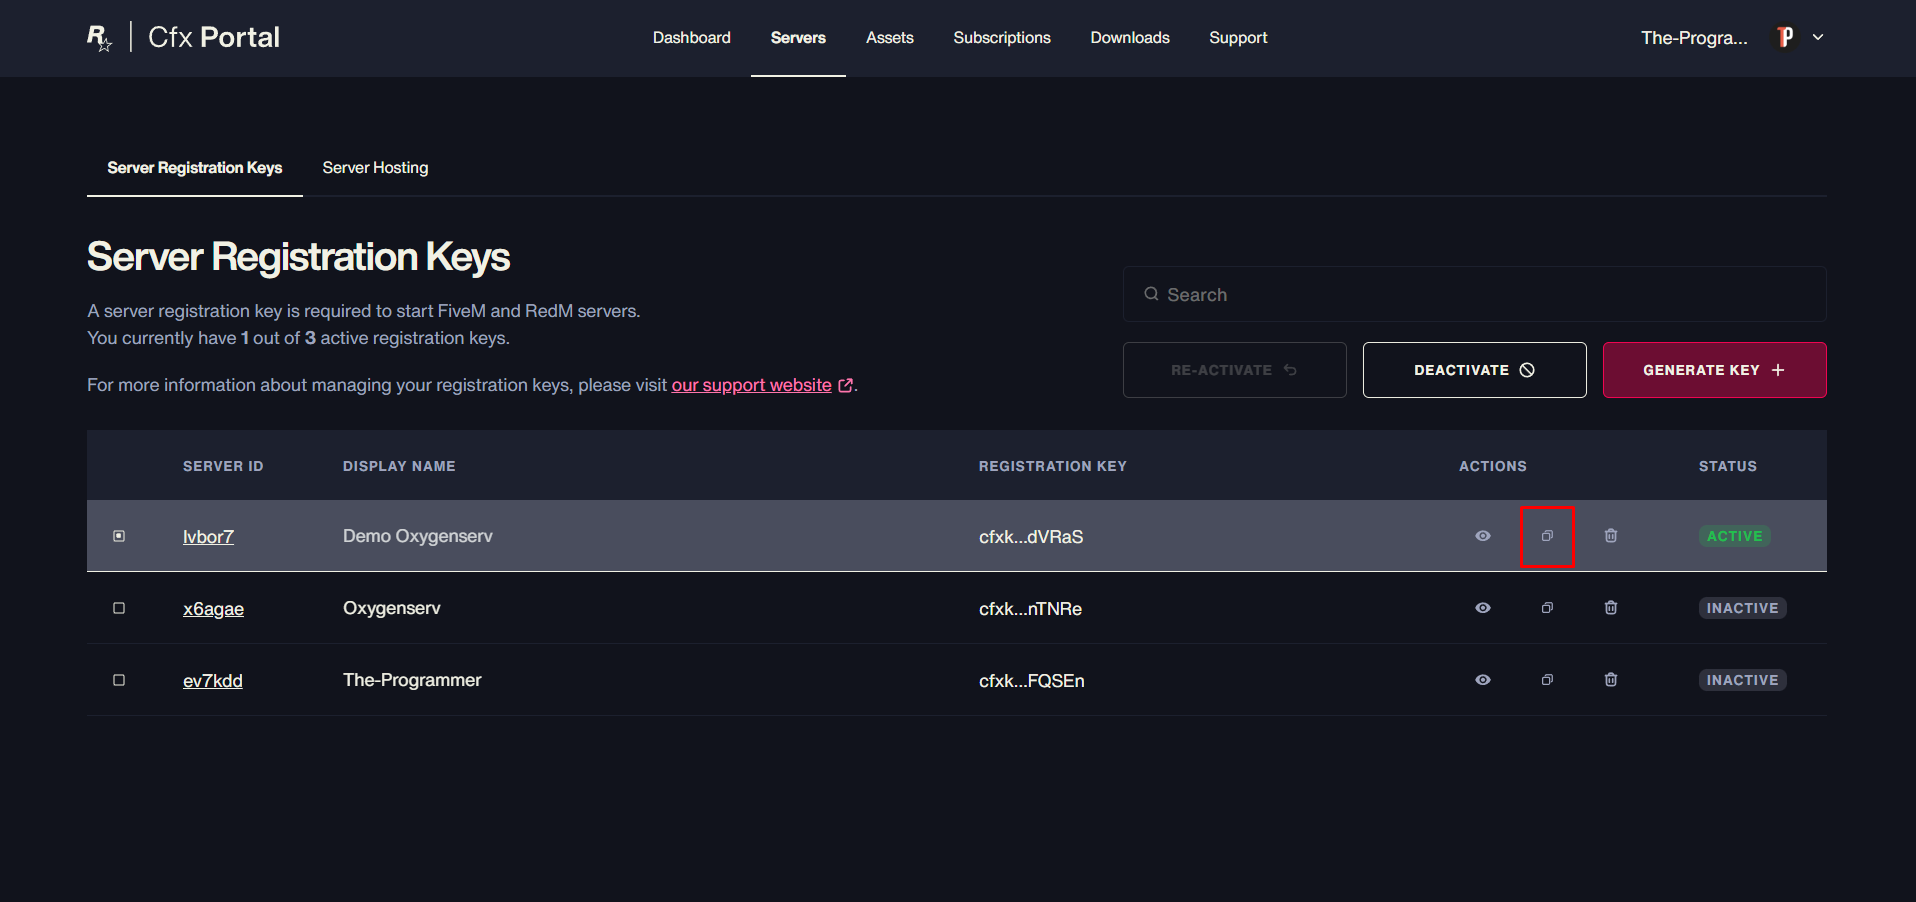Expand the account dropdown chevron

[x=1818, y=37]
